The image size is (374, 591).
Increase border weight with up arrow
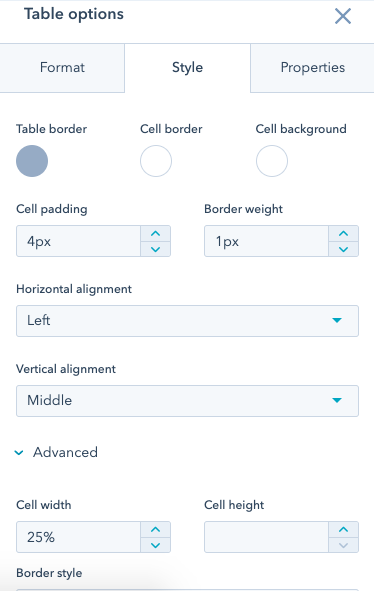[343, 234]
